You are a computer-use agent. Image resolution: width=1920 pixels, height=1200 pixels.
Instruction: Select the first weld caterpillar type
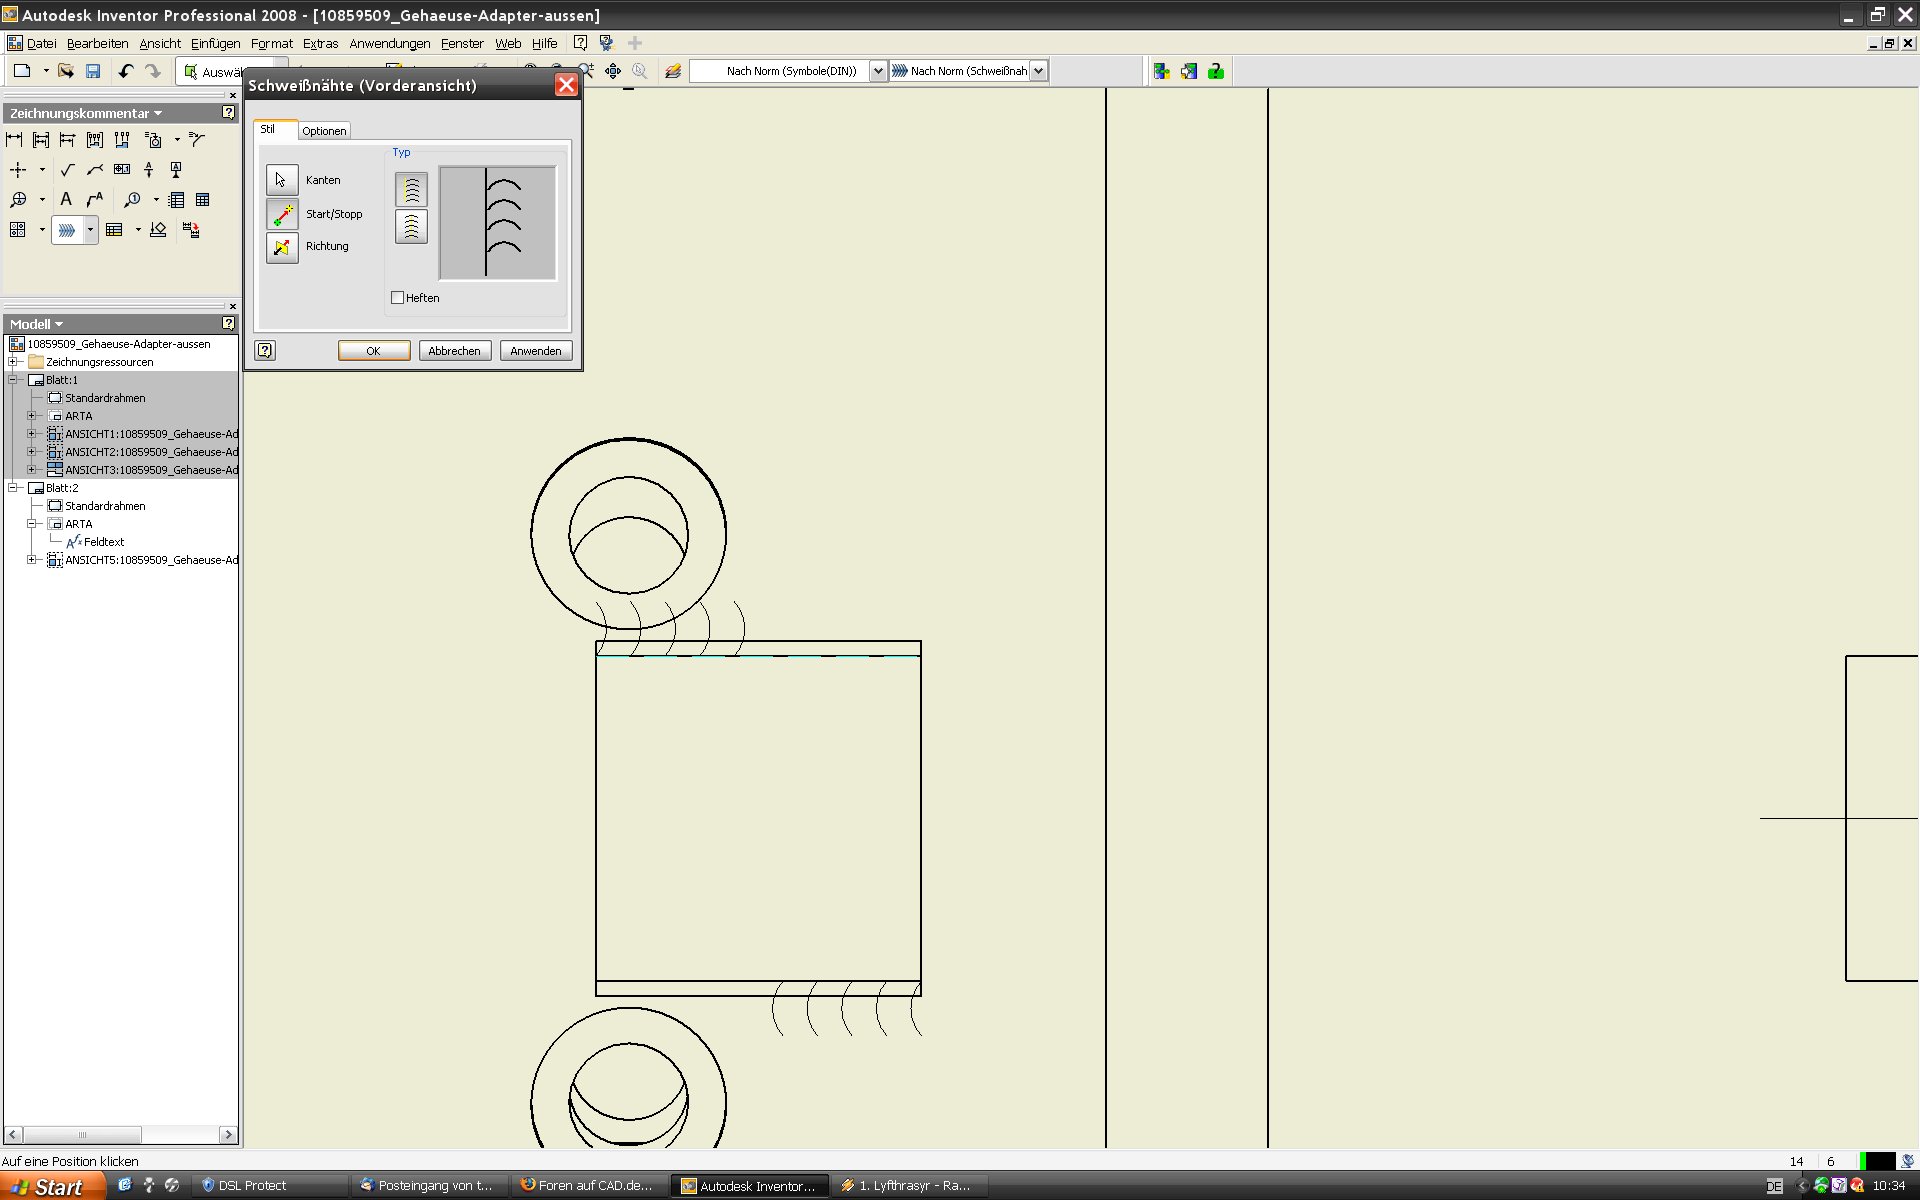point(411,190)
